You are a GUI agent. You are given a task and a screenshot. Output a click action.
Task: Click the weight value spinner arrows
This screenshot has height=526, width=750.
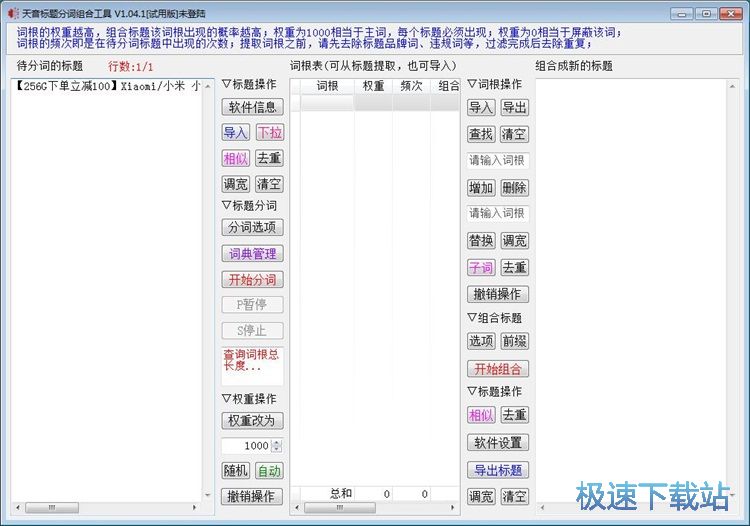(x=277, y=446)
